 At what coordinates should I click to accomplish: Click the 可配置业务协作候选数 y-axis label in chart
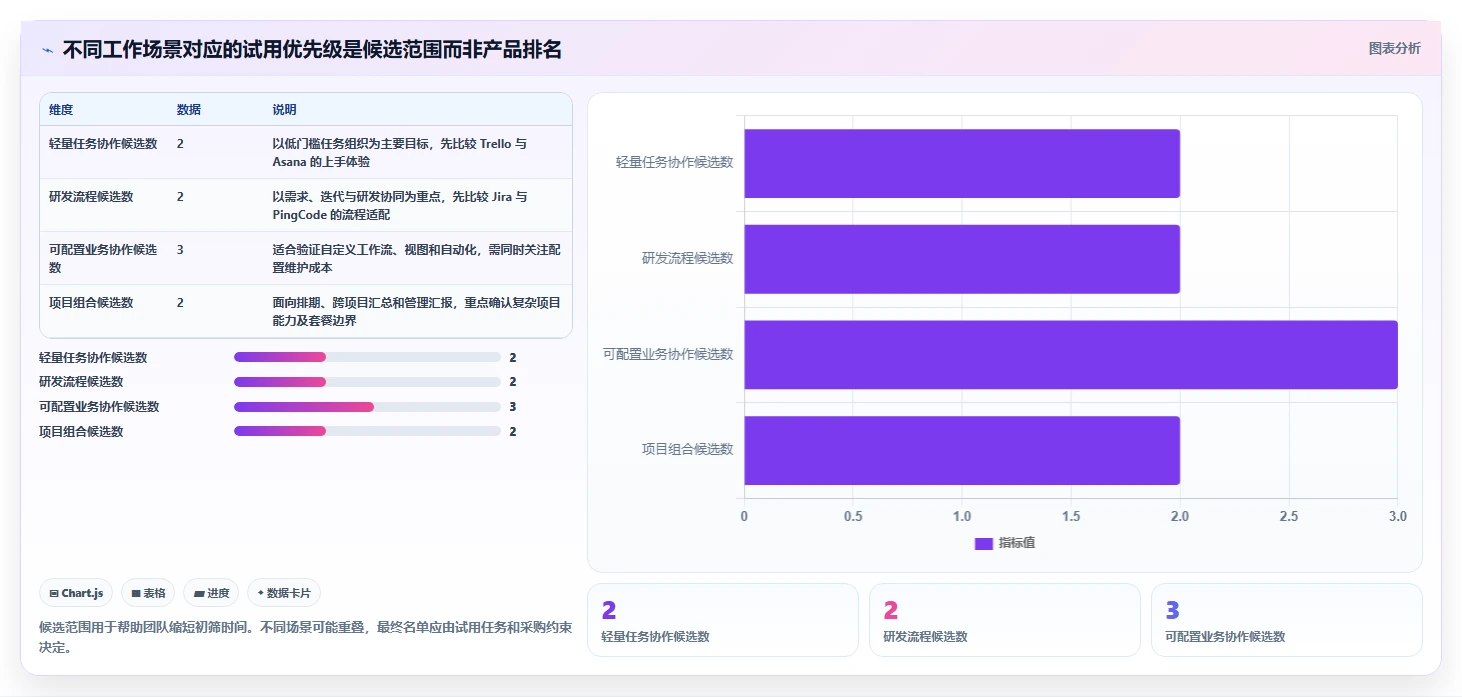point(668,354)
